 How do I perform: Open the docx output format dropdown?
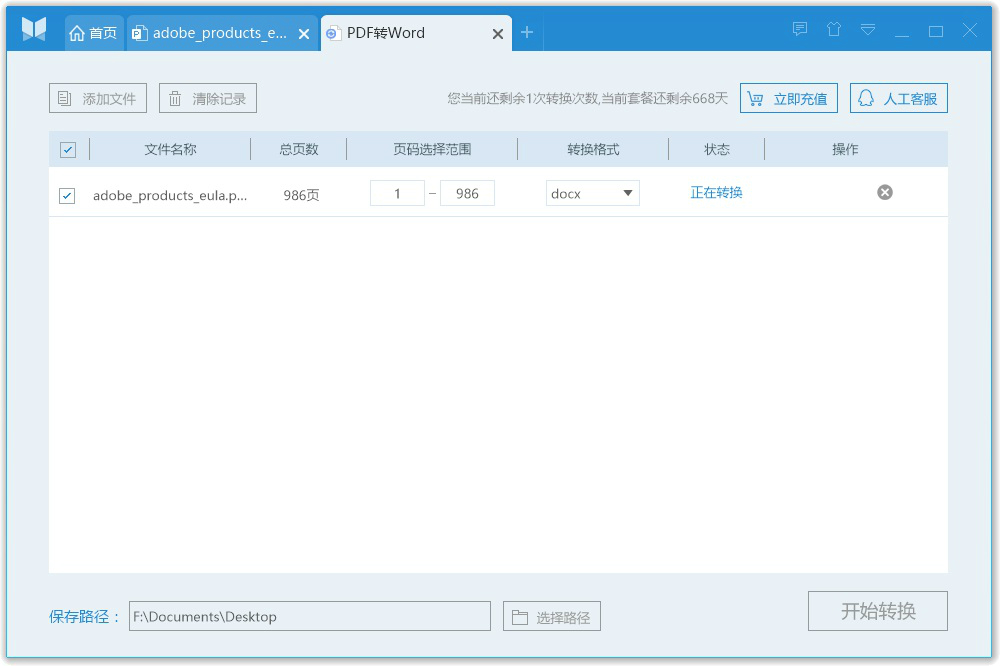[592, 192]
